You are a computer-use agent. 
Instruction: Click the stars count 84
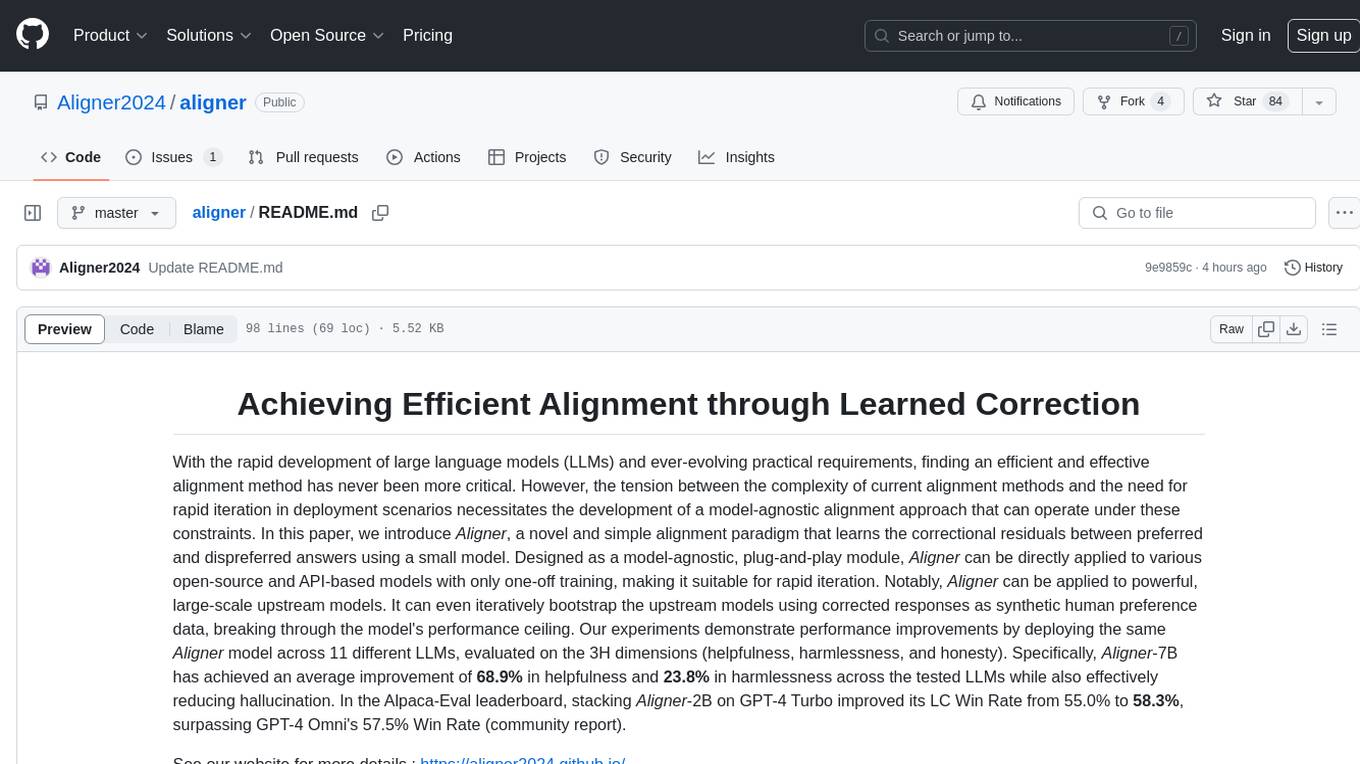tap(1275, 102)
